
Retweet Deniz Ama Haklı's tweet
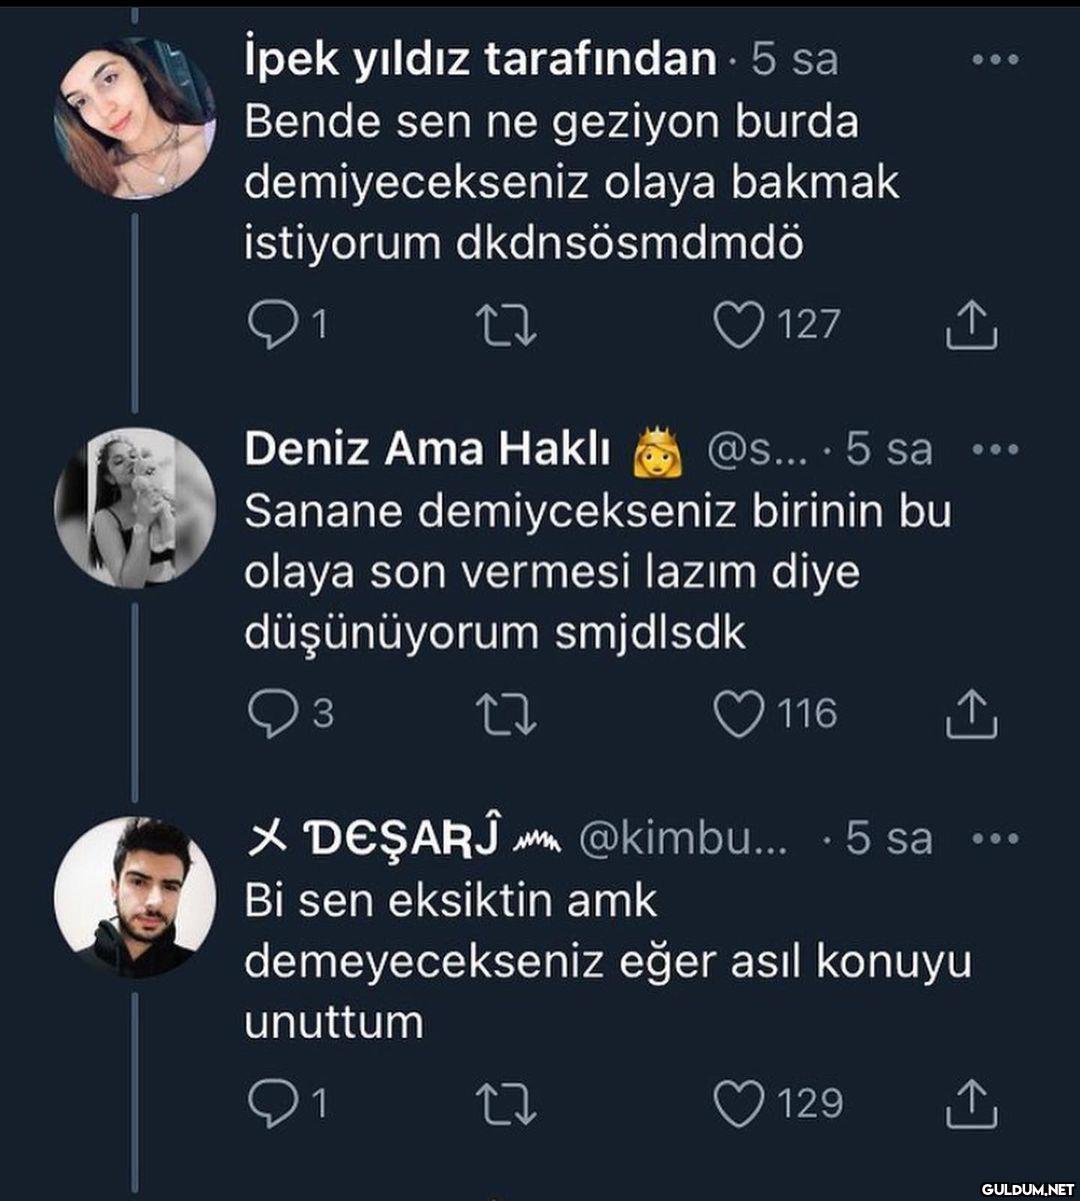[505, 715]
